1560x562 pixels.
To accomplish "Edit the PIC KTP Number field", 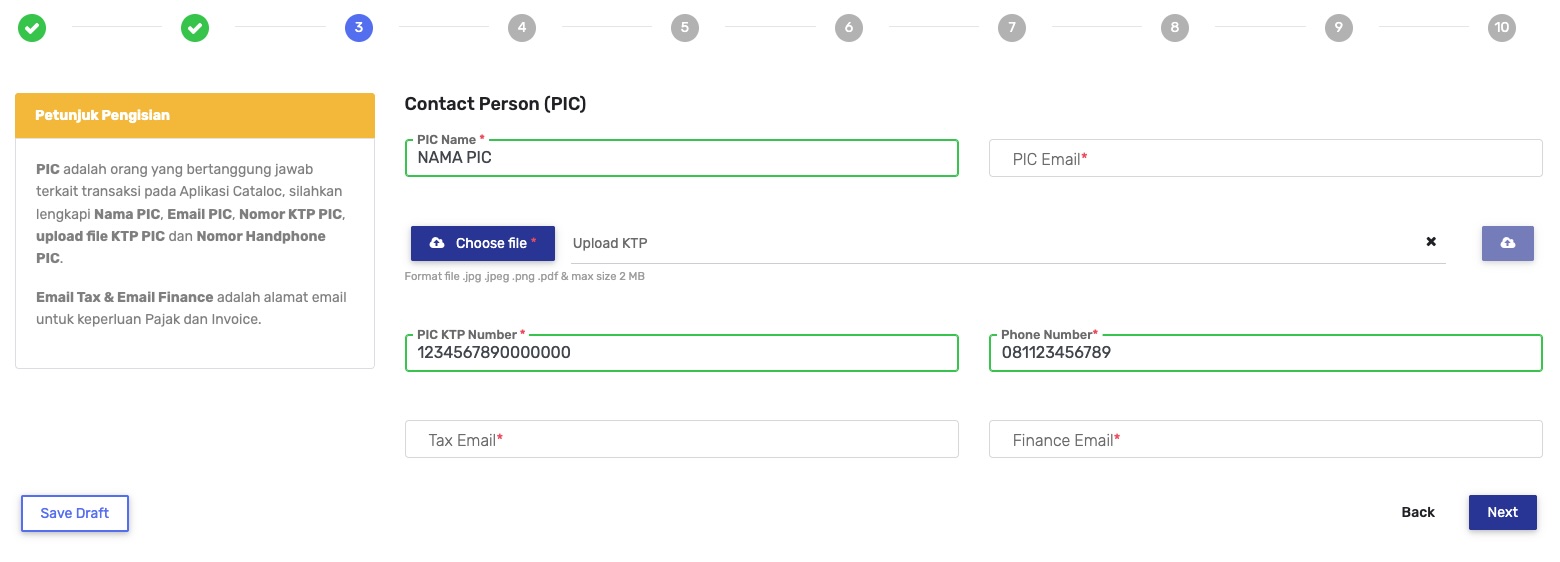I will (x=681, y=353).
